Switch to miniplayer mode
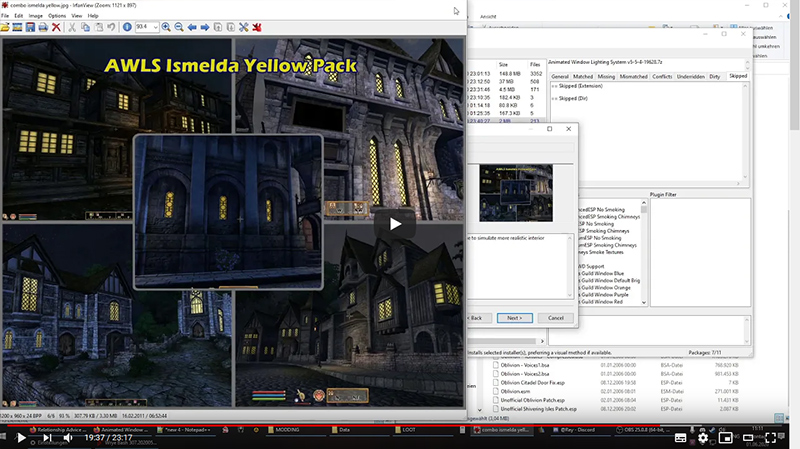This screenshot has width=800, height=449. tap(725, 438)
